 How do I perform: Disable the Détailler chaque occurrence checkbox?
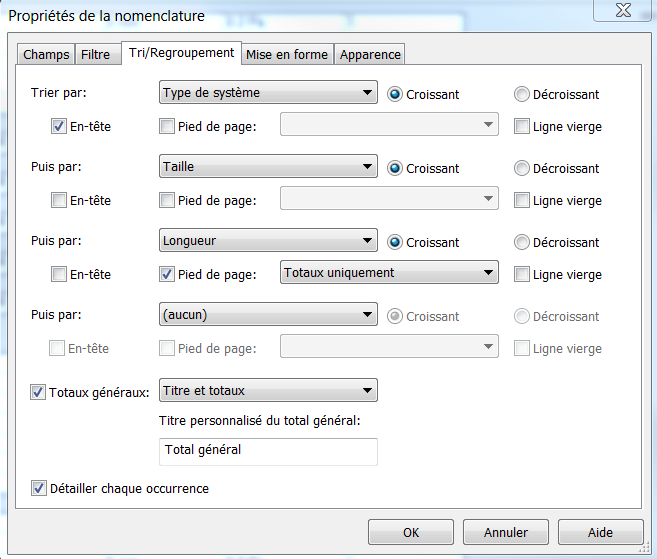39,489
